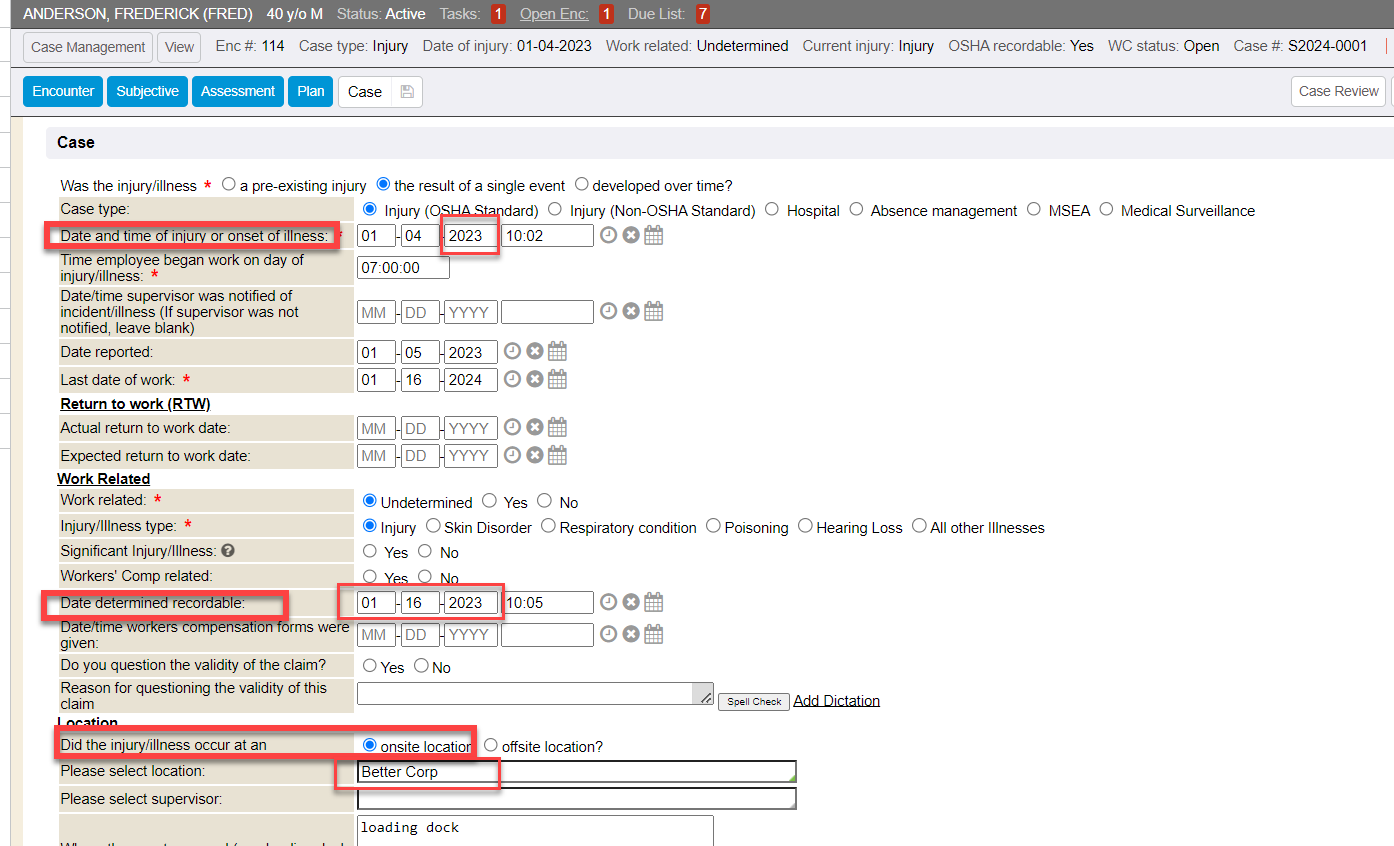Select 'developed over time?' radio option
The image size is (1394, 846).
click(x=582, y=185)
